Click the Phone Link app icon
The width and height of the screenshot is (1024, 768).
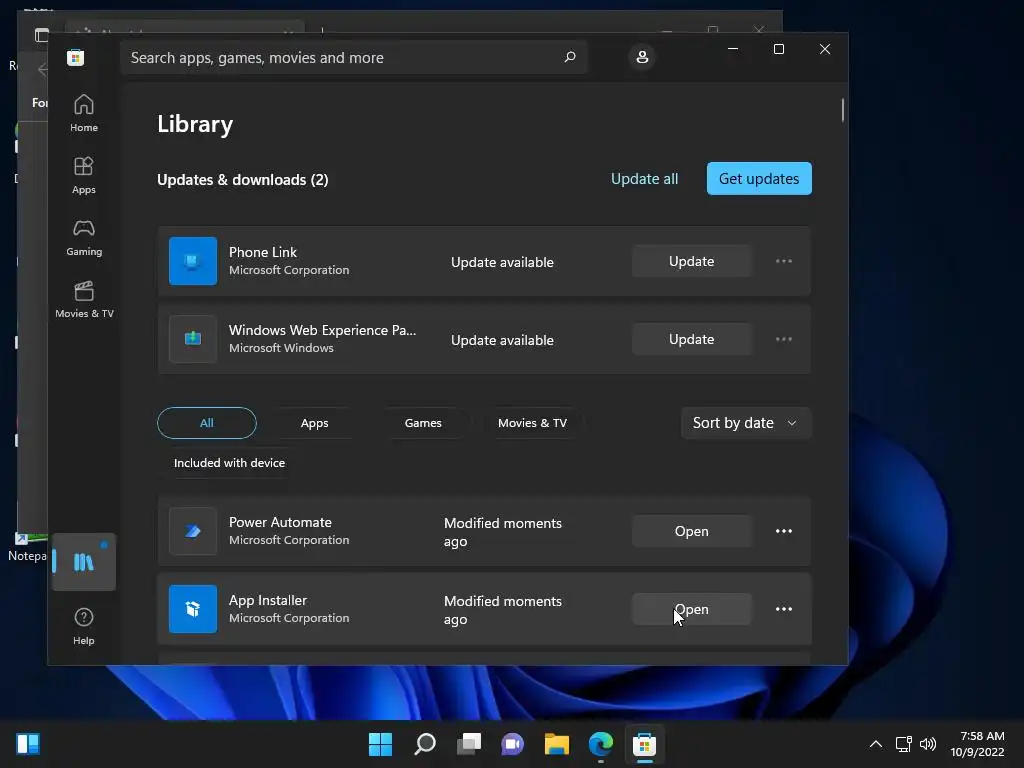193,261
